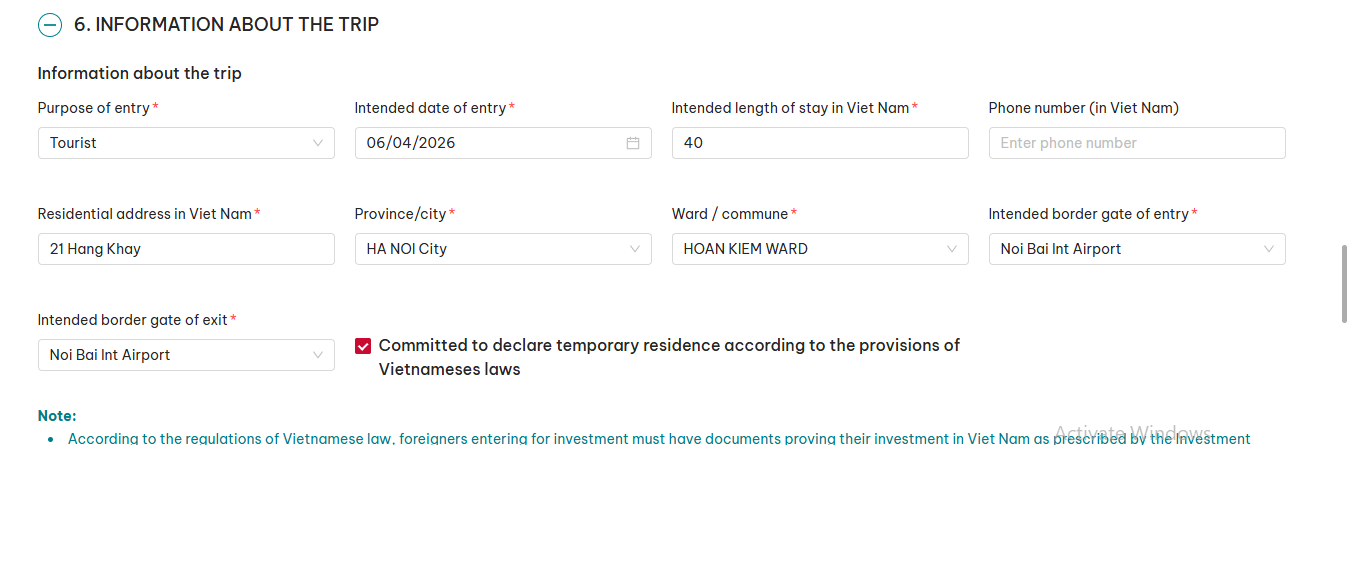1347x568 pixels.
Task: Click the Province/city dropdown chevron
Action: coord(635,249)
